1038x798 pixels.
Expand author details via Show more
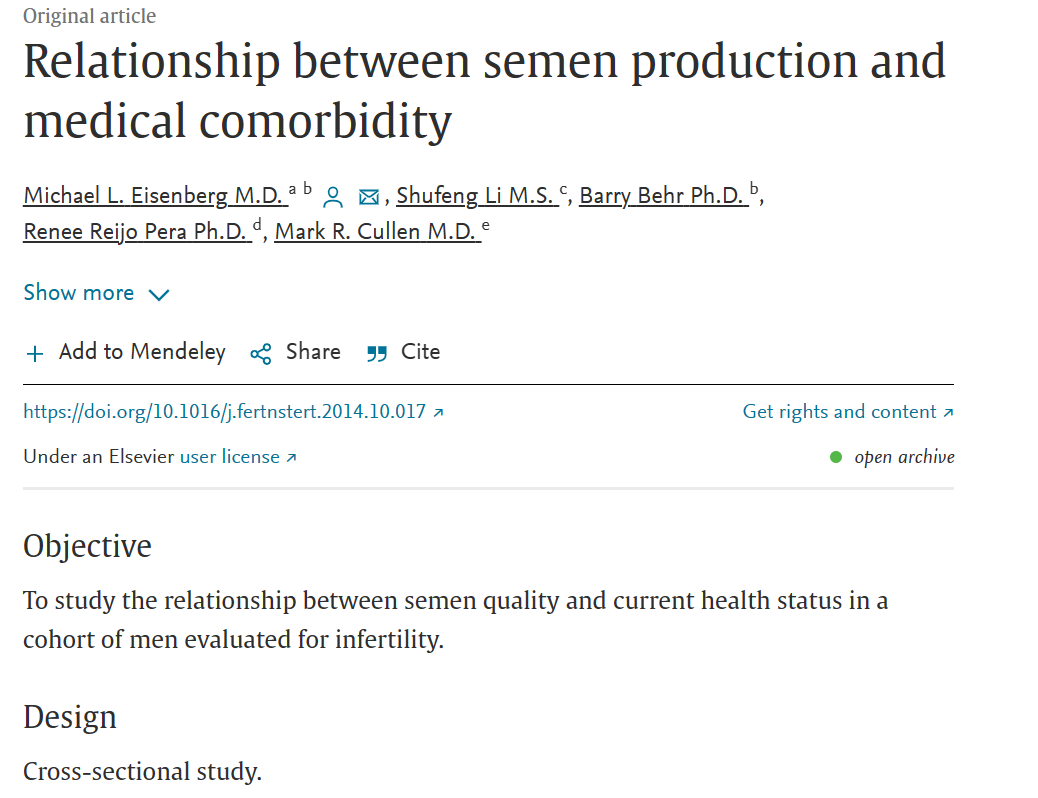click(x=79, y=293)
